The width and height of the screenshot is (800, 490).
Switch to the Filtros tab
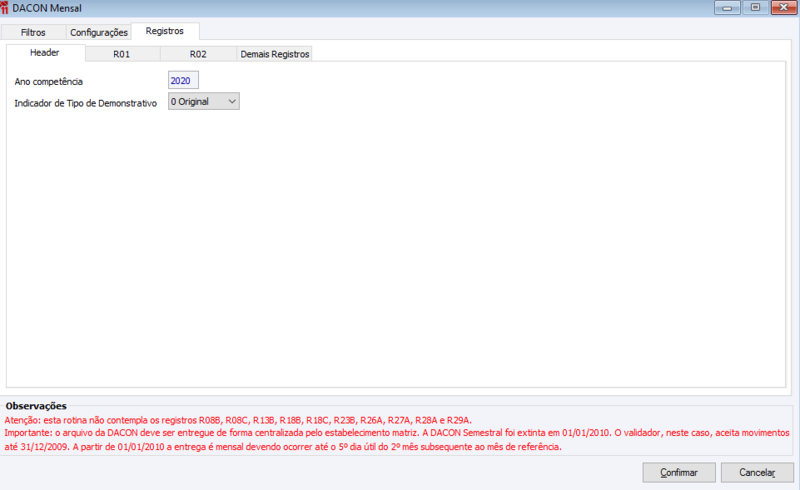click(33, 32)
